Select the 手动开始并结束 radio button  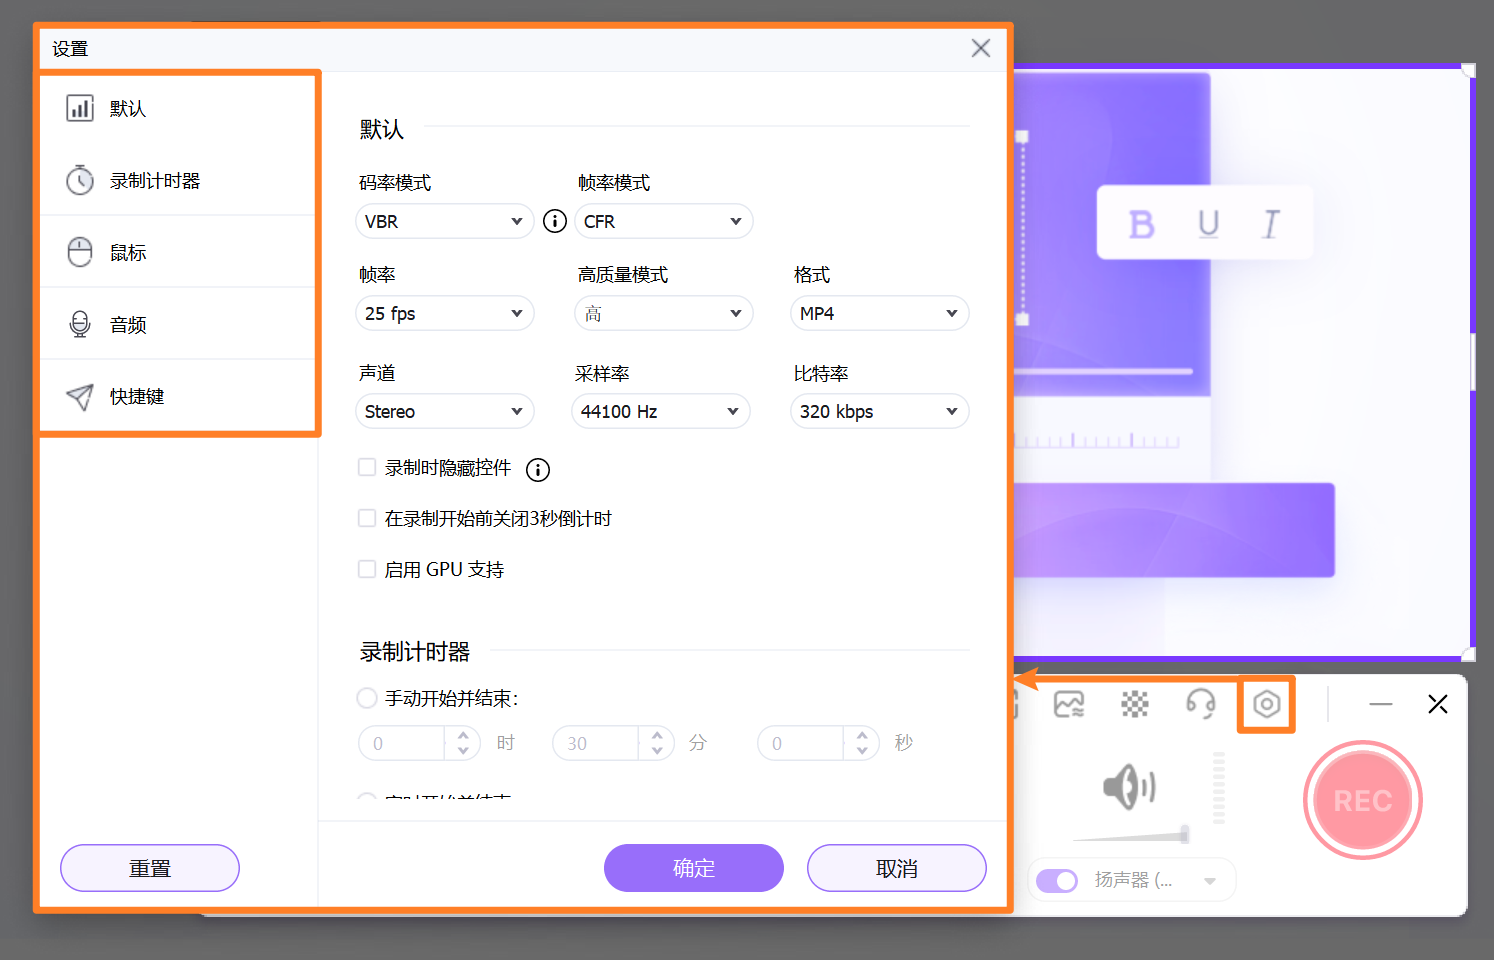[367, 698]
